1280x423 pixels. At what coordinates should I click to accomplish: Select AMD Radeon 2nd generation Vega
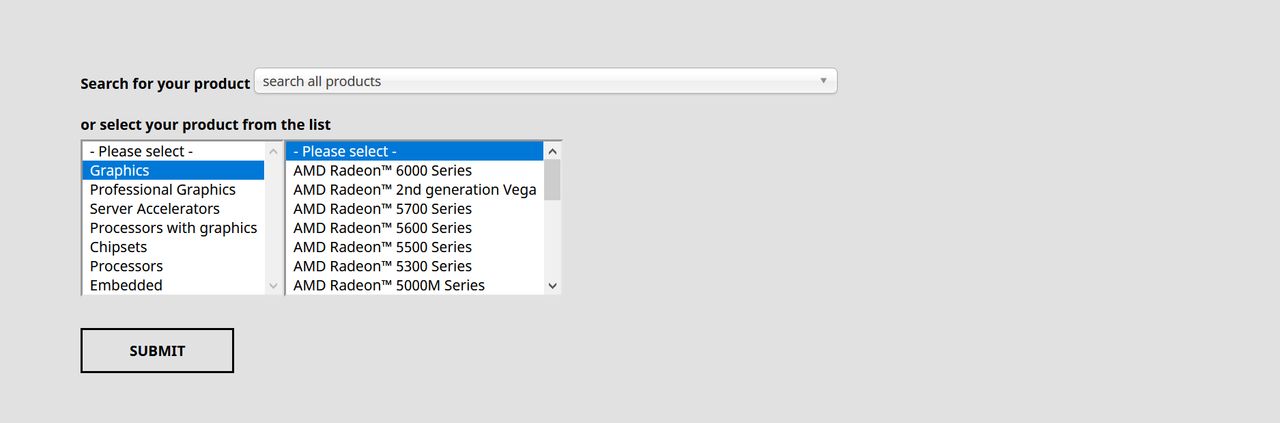point(415,190)
